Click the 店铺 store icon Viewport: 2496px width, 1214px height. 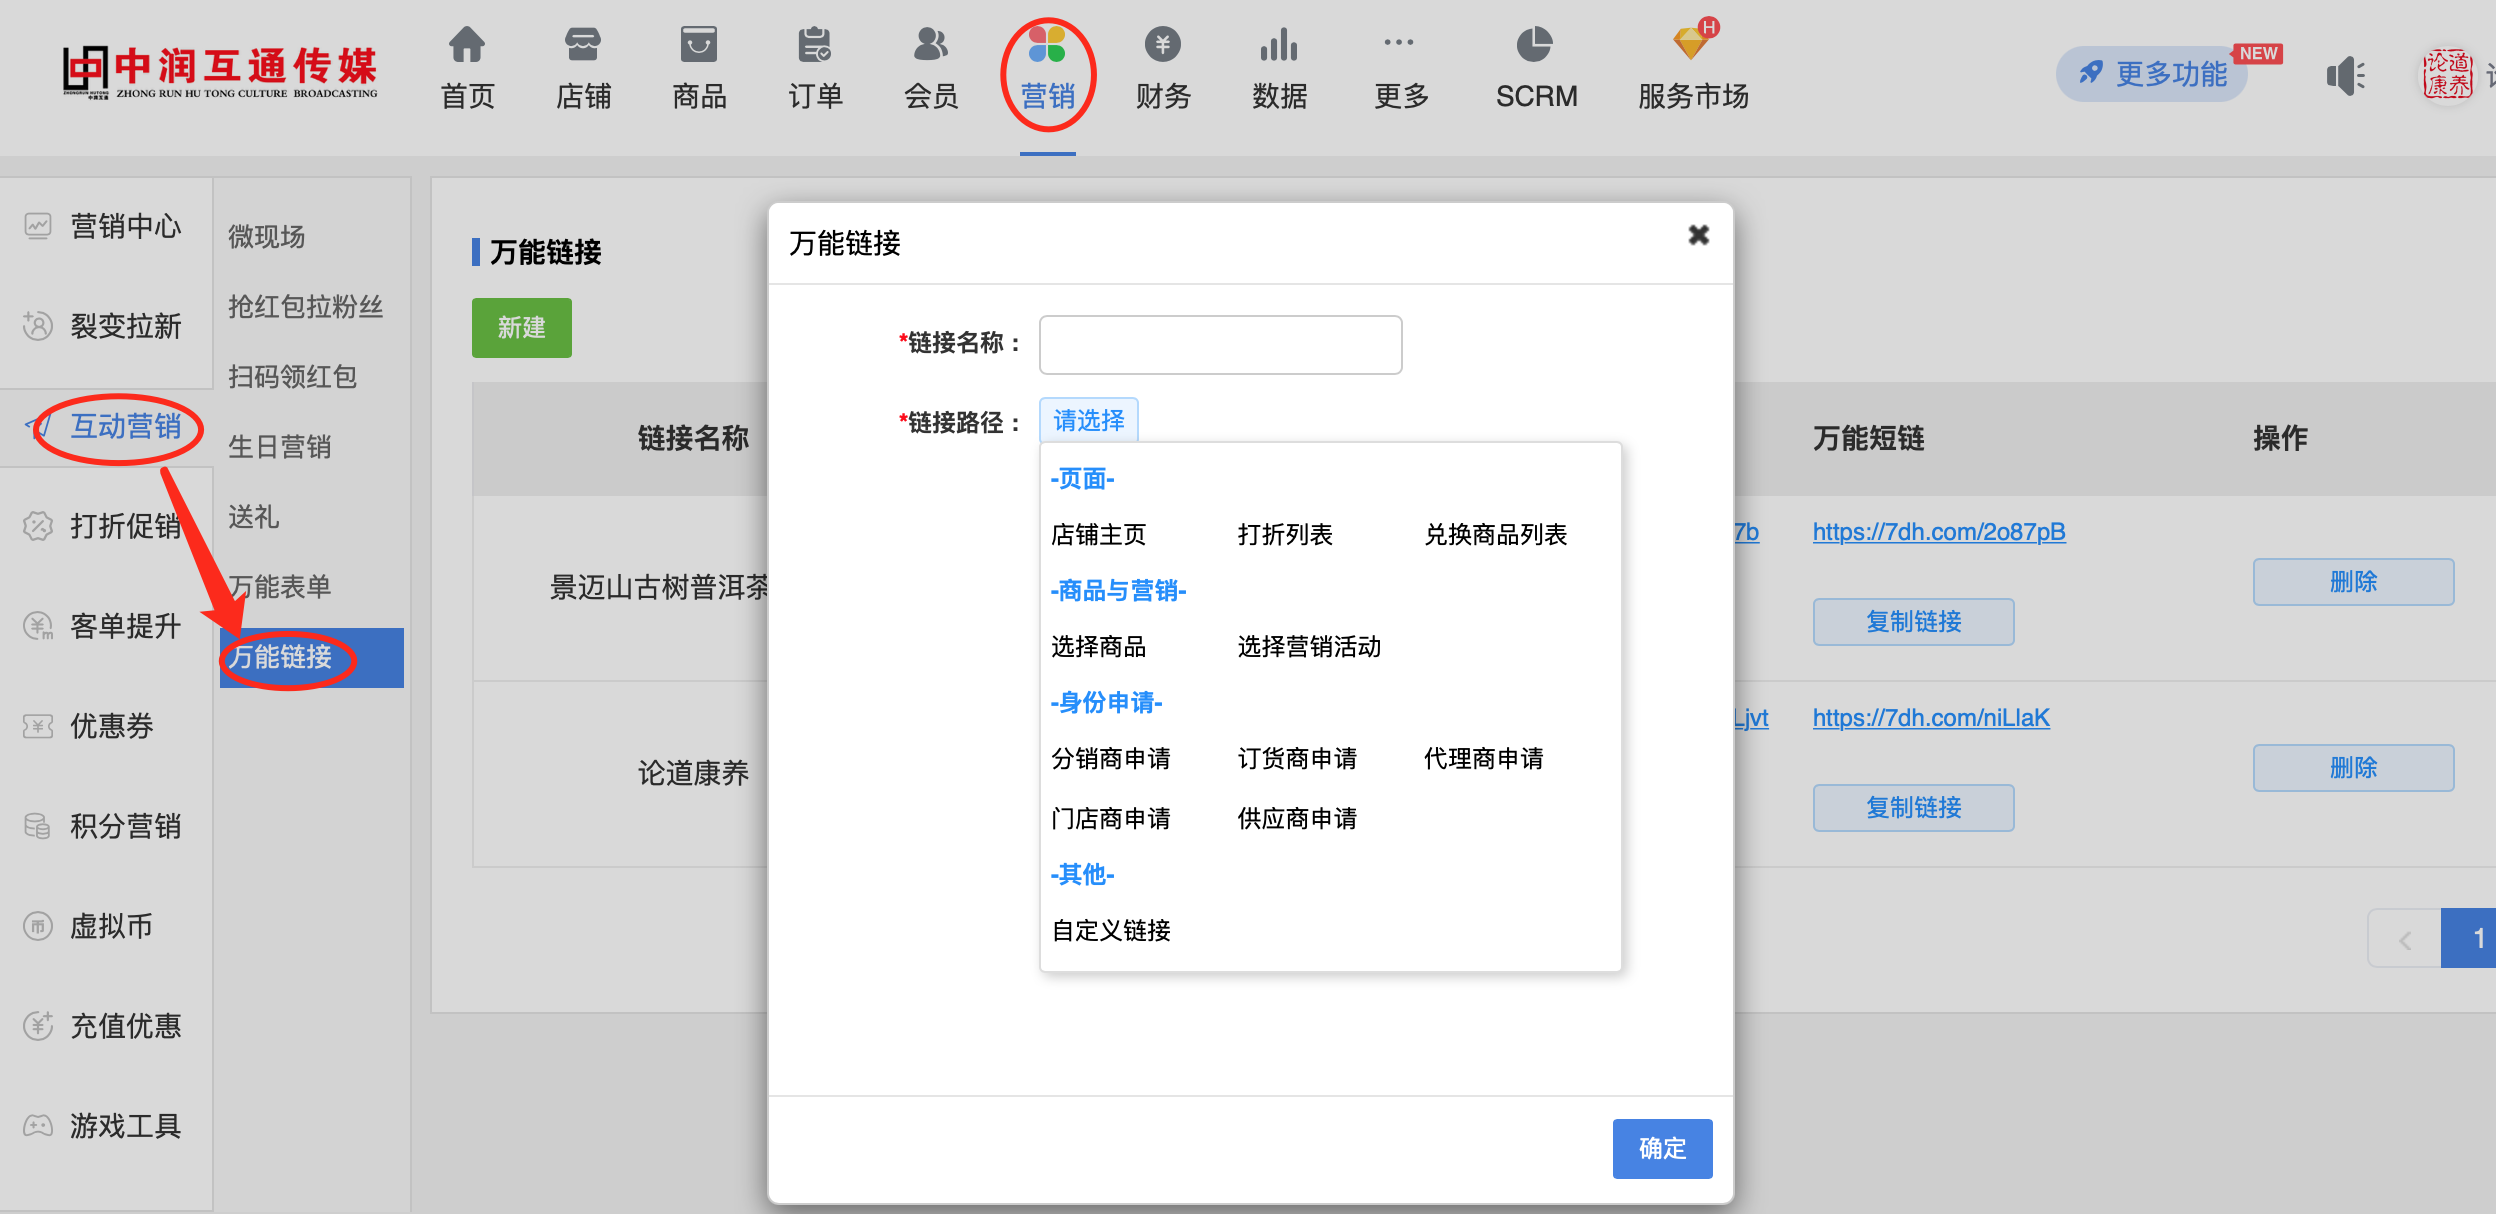click(x=583, y=46)
